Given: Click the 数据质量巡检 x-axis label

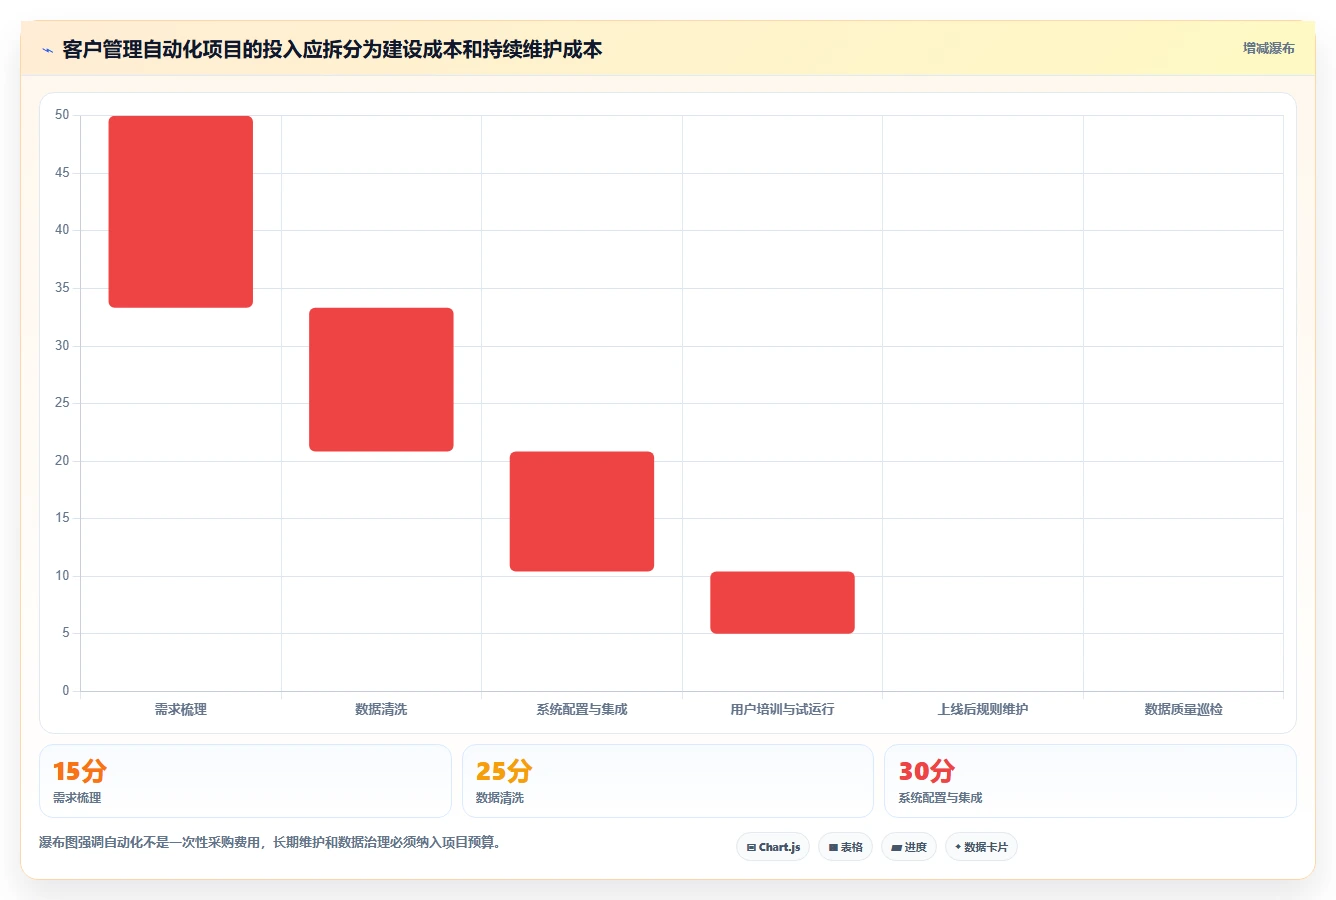Looking at the screenshot, I should (x=1183, y=709).
